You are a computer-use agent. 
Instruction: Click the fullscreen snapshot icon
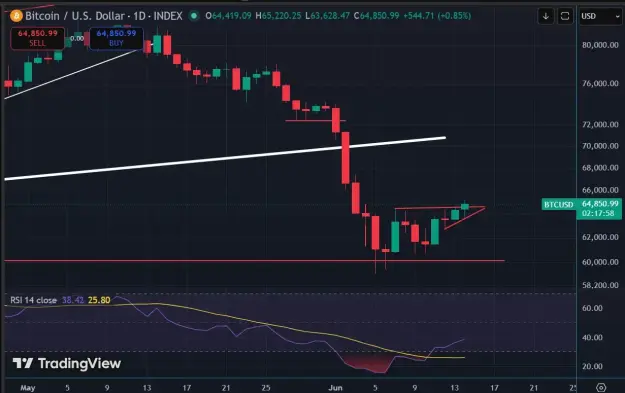point(565,16)
